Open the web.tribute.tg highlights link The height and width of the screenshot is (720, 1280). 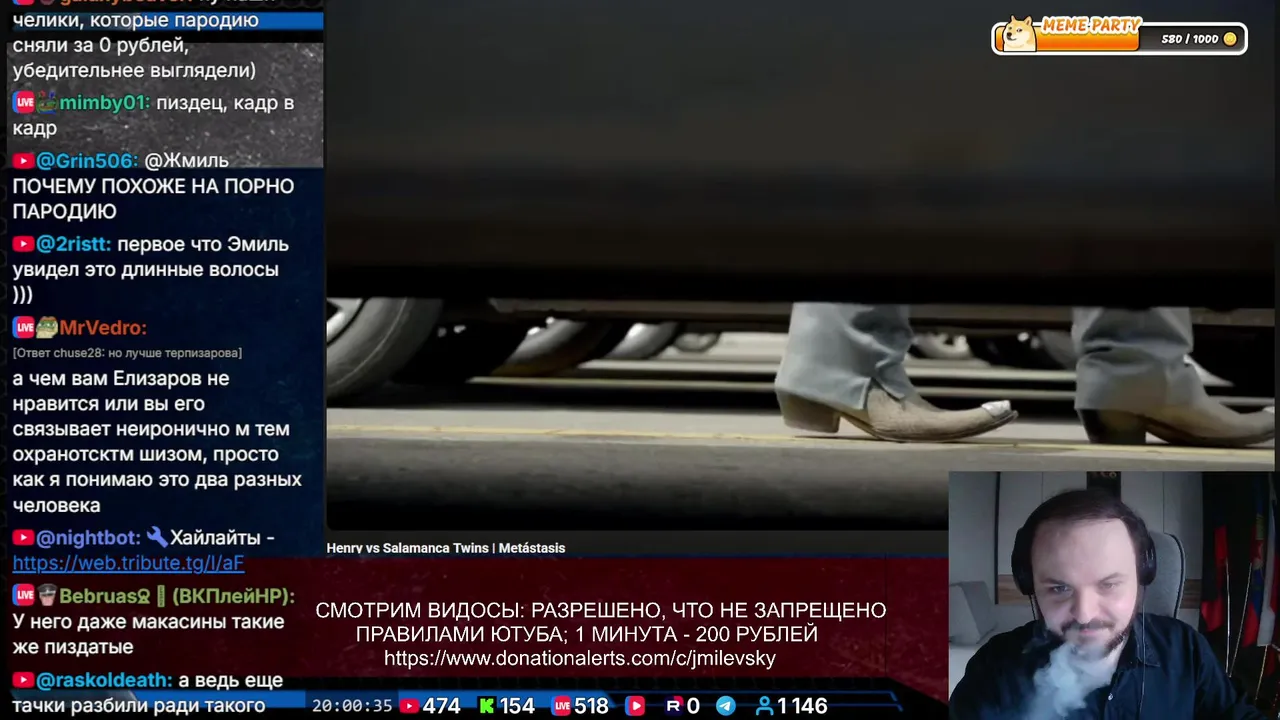click(x=128, y=563)
